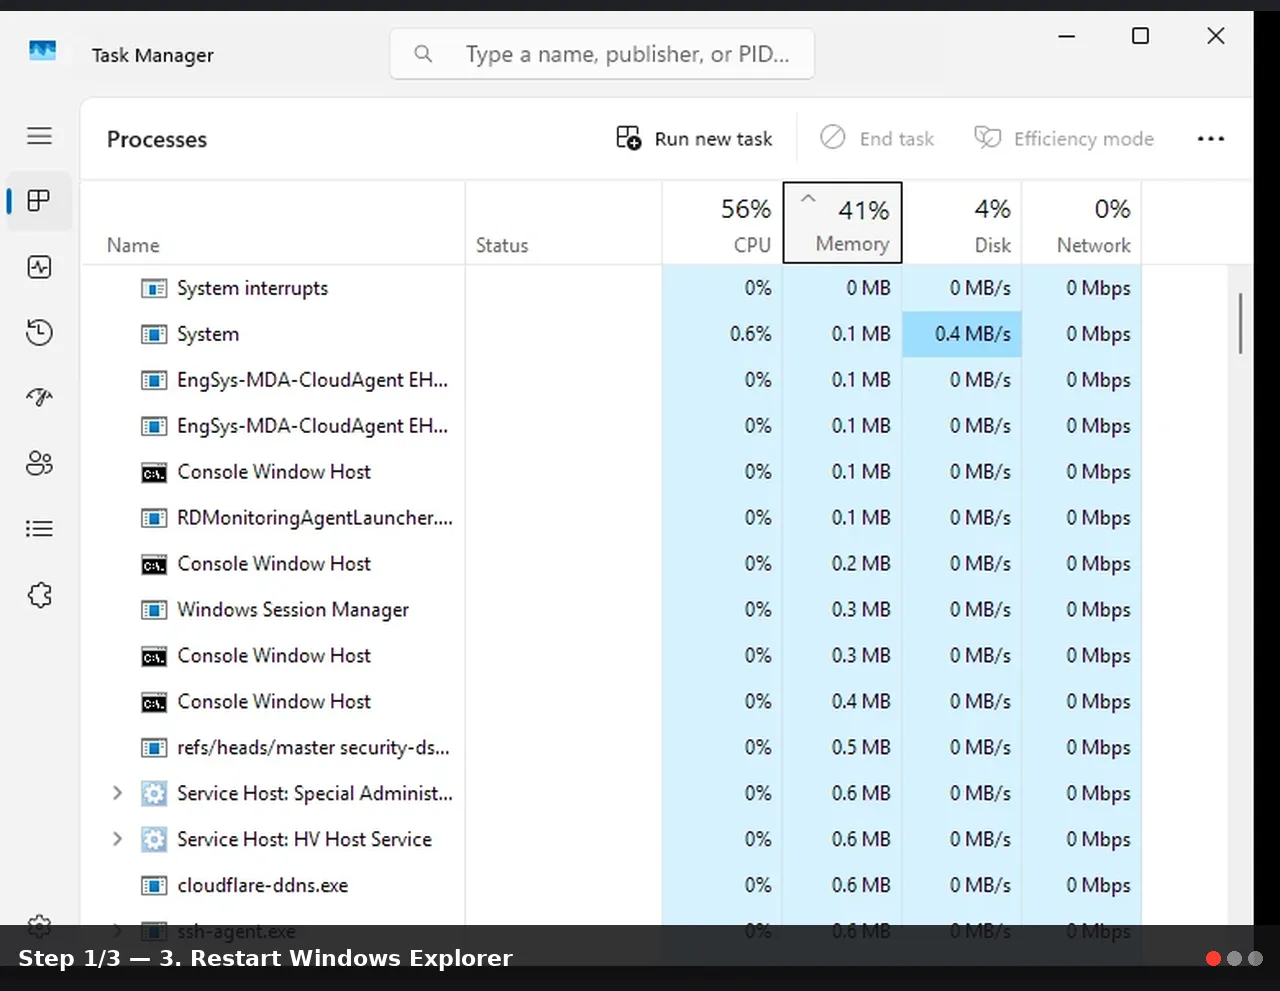Select the Processes page sidebar icon

39,201
